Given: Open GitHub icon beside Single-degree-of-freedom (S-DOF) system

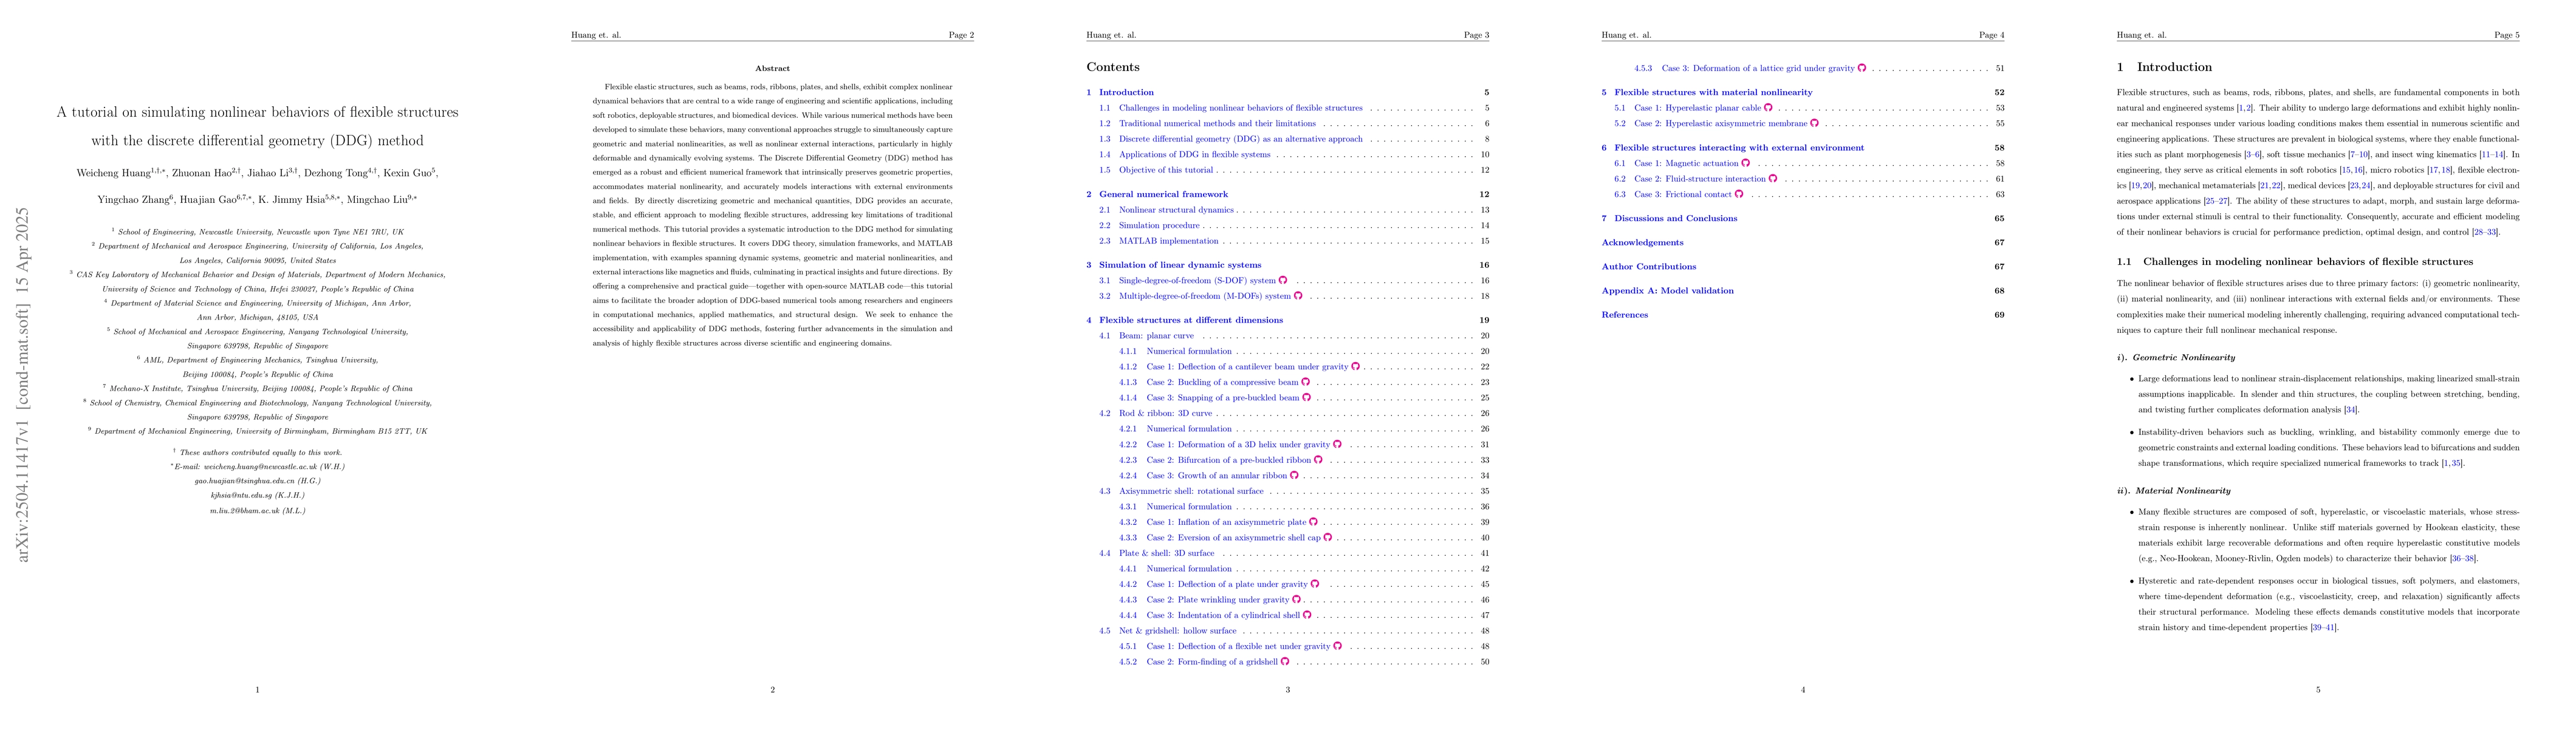Looking at the screenshot, I should pyautogui.click(x=1283, y=280).
